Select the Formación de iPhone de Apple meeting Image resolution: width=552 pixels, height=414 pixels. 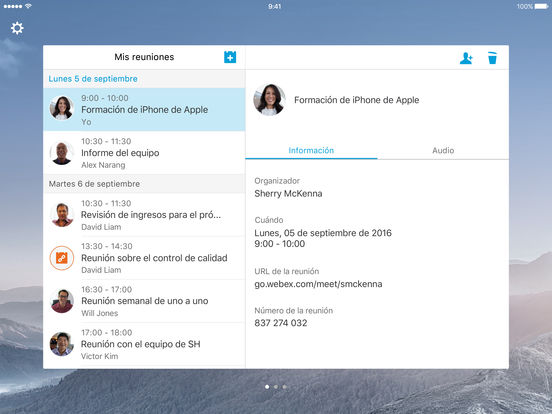pyautogui.click(x=144, y=109)
